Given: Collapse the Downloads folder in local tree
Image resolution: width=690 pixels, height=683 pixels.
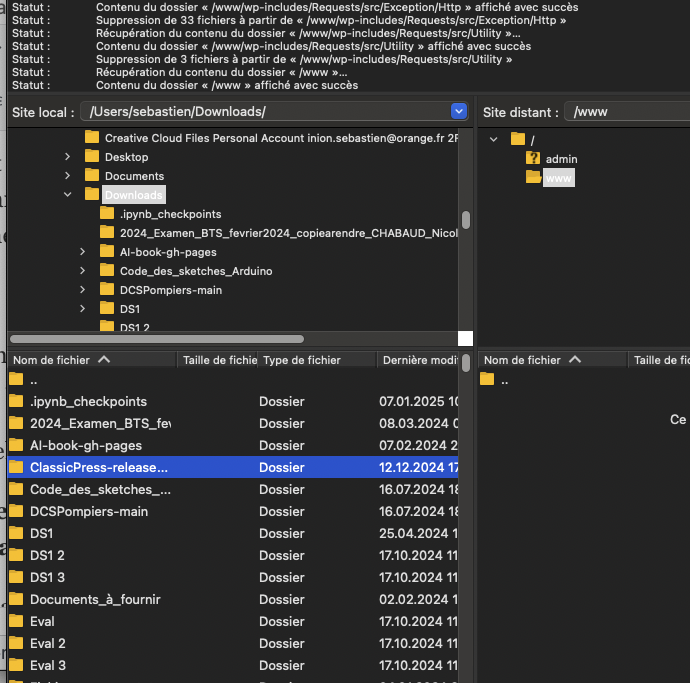Looking at the screenshot, I should 67,195.
